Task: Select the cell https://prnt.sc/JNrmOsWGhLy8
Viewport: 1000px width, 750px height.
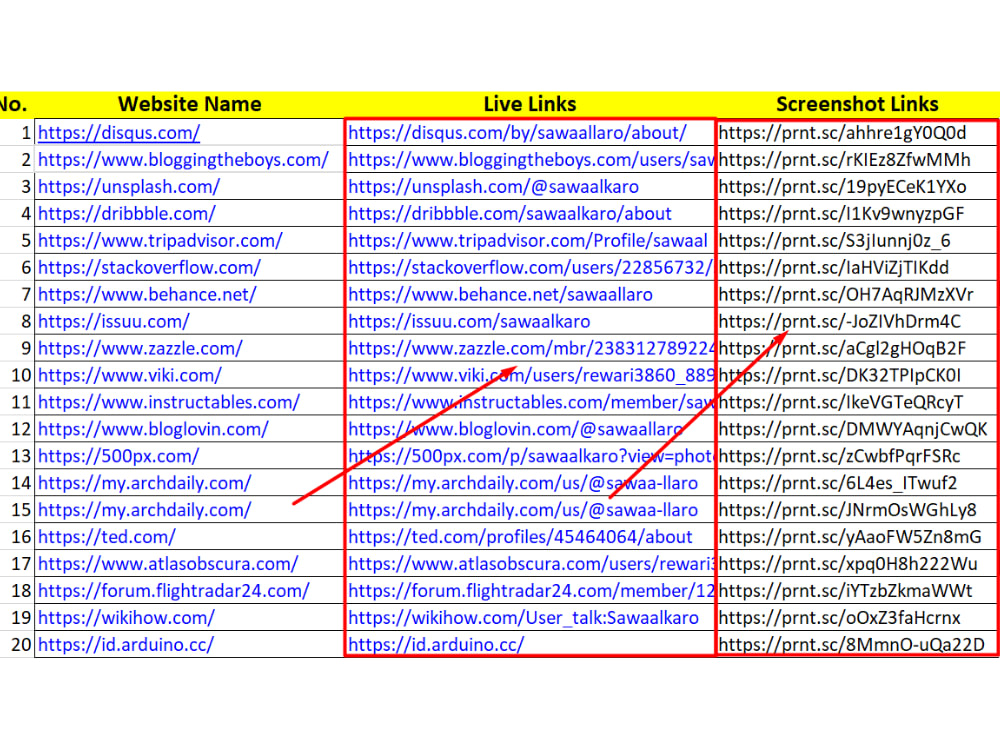Action: click(857, 510)
